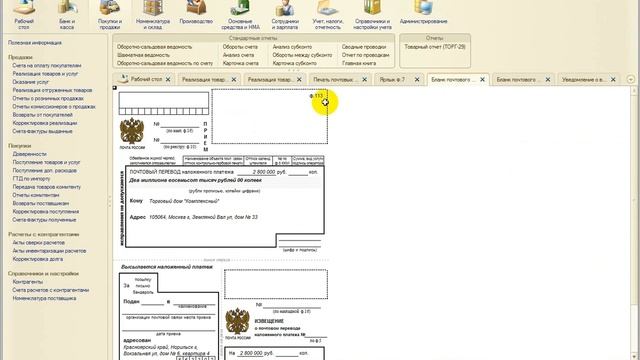Open Основные средства и НМА section
The image size is (640, 360).
(240, 15)
